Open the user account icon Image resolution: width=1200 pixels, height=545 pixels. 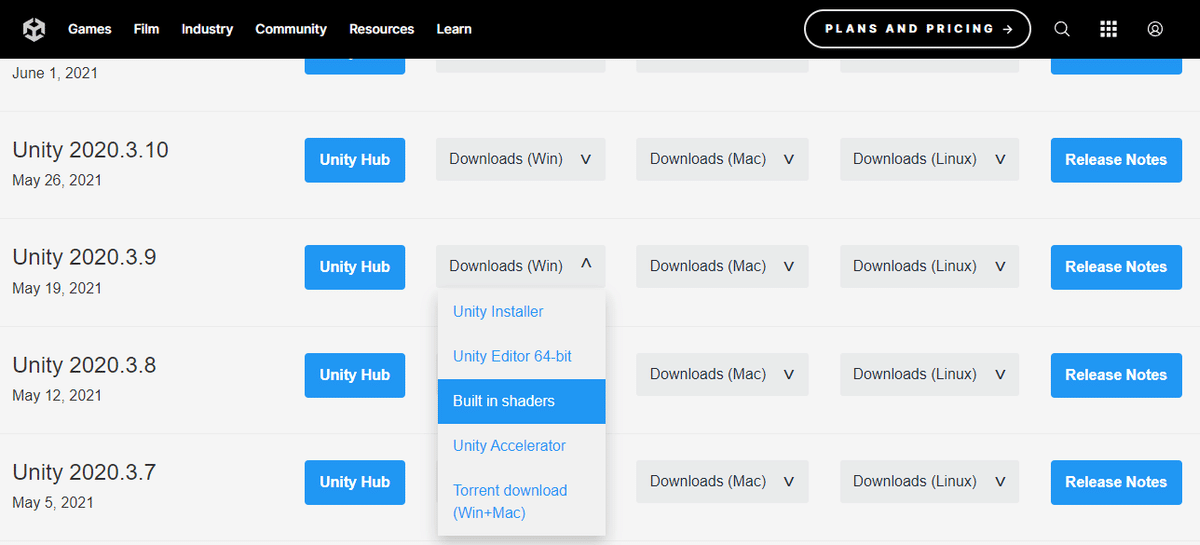[x=1155, y=29]
